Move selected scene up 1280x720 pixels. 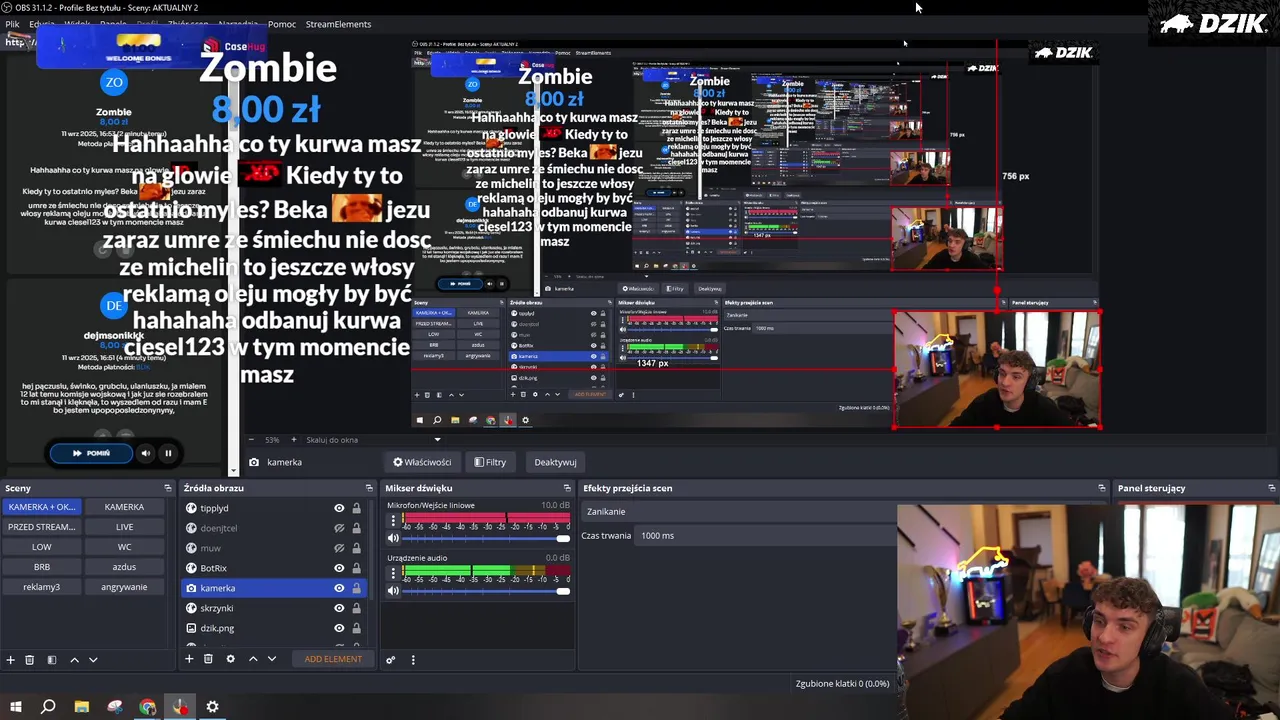pyautogui.click(x=74, y=660)
